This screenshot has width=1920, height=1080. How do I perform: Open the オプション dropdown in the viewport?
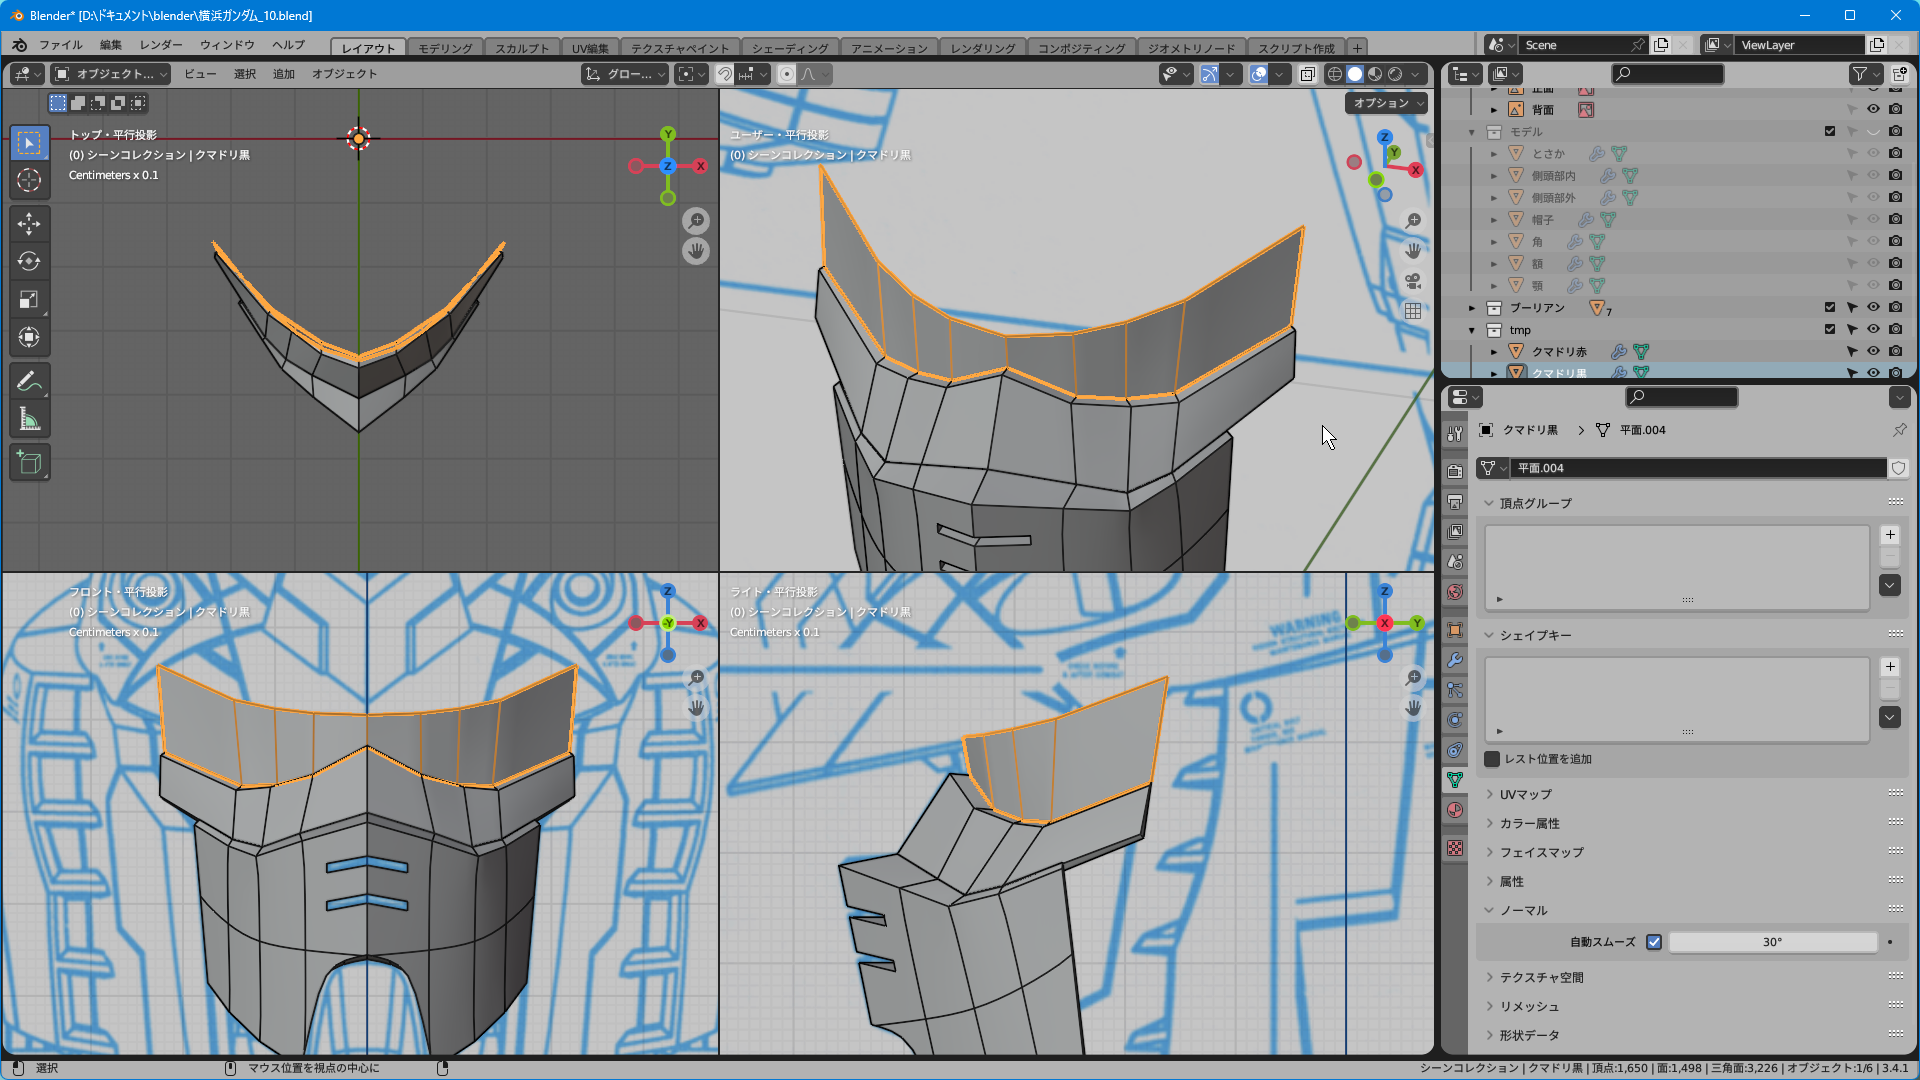point(1387,103)
